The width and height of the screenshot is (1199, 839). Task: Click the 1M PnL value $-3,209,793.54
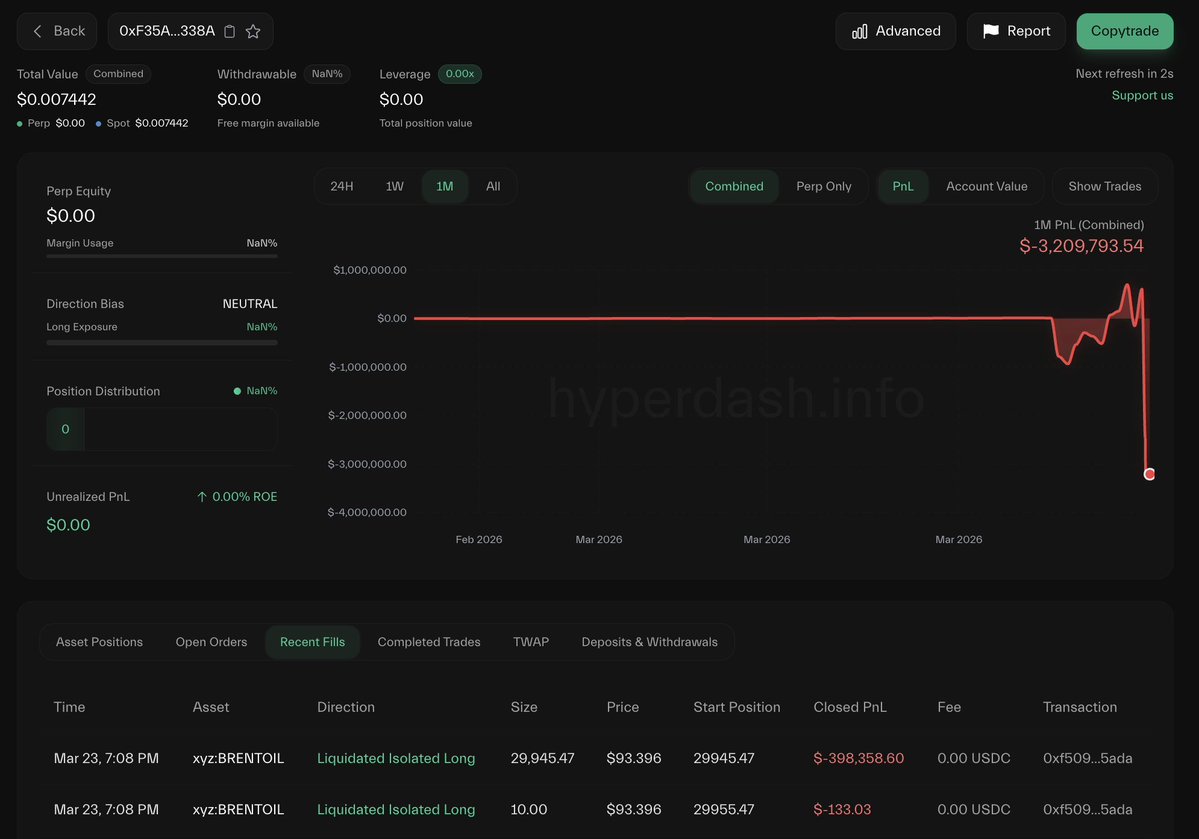click(1081, 246)
